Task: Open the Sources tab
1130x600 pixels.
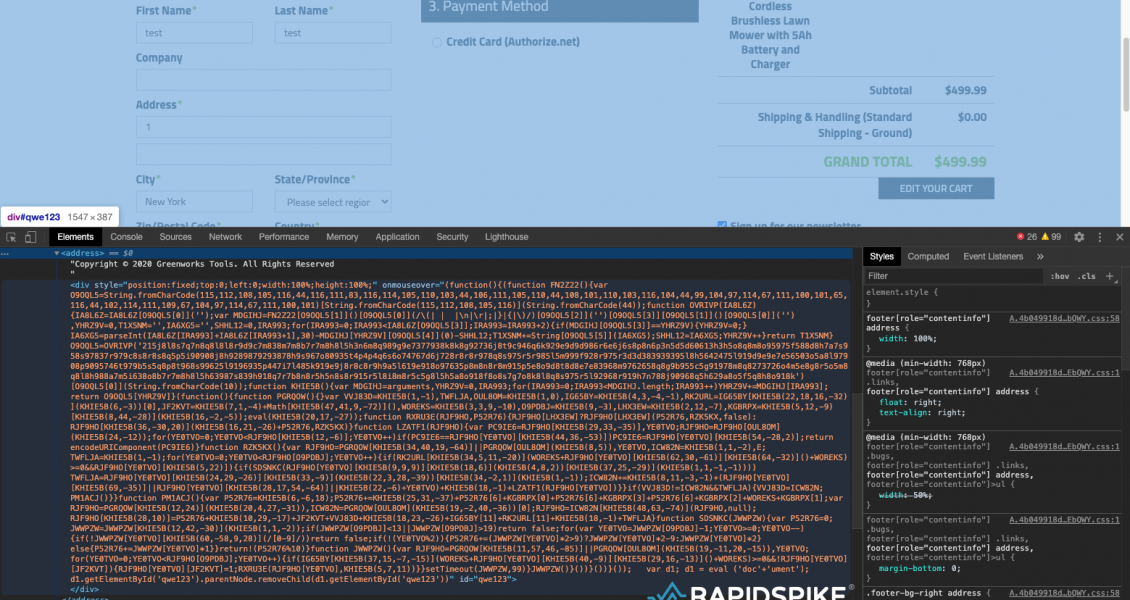Action: pyautogui.click(x=176, y=237)
